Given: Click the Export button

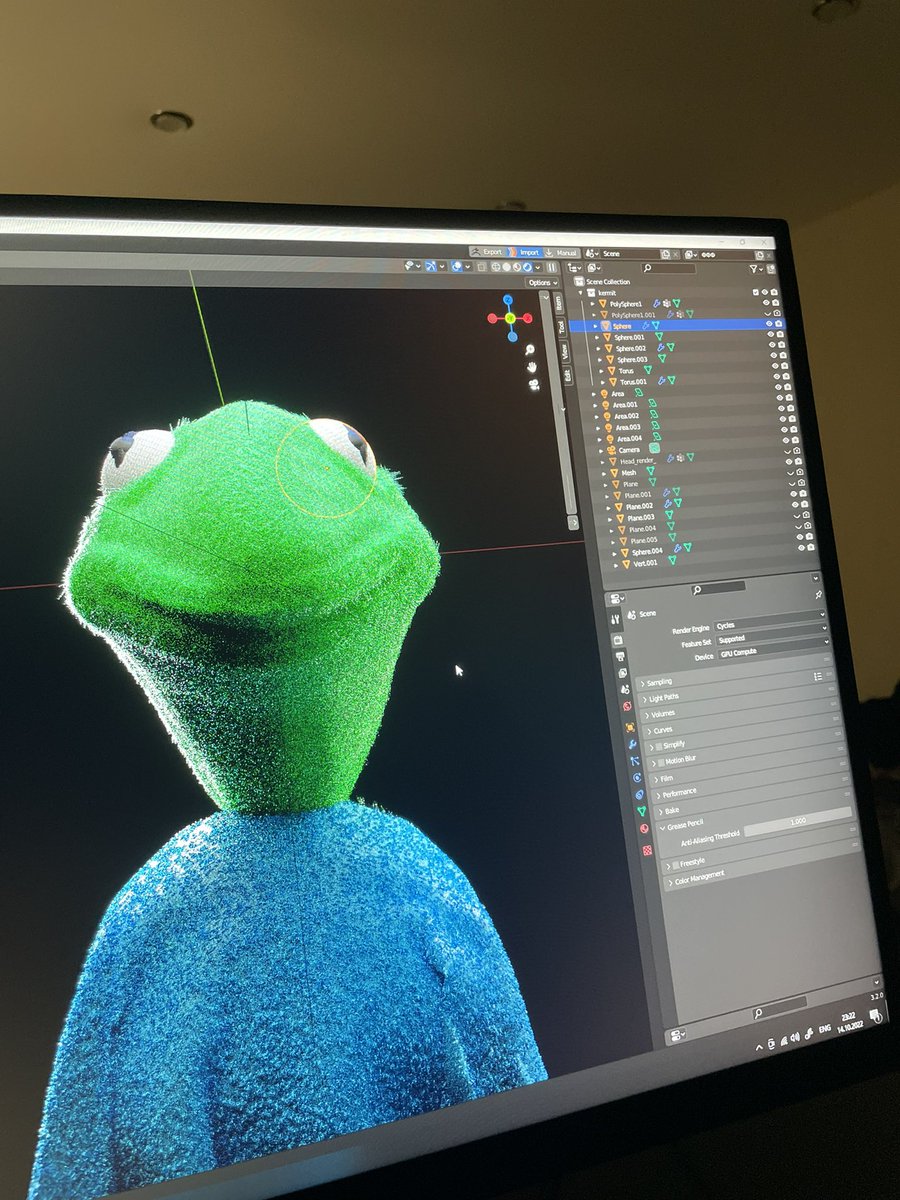Looking at the screenshot, I should [x=488, y=252].
